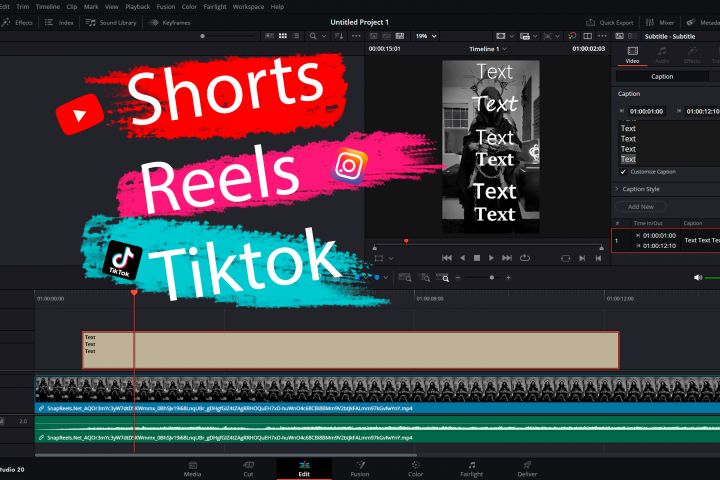Open the media pool three-dot options menu

356,36
